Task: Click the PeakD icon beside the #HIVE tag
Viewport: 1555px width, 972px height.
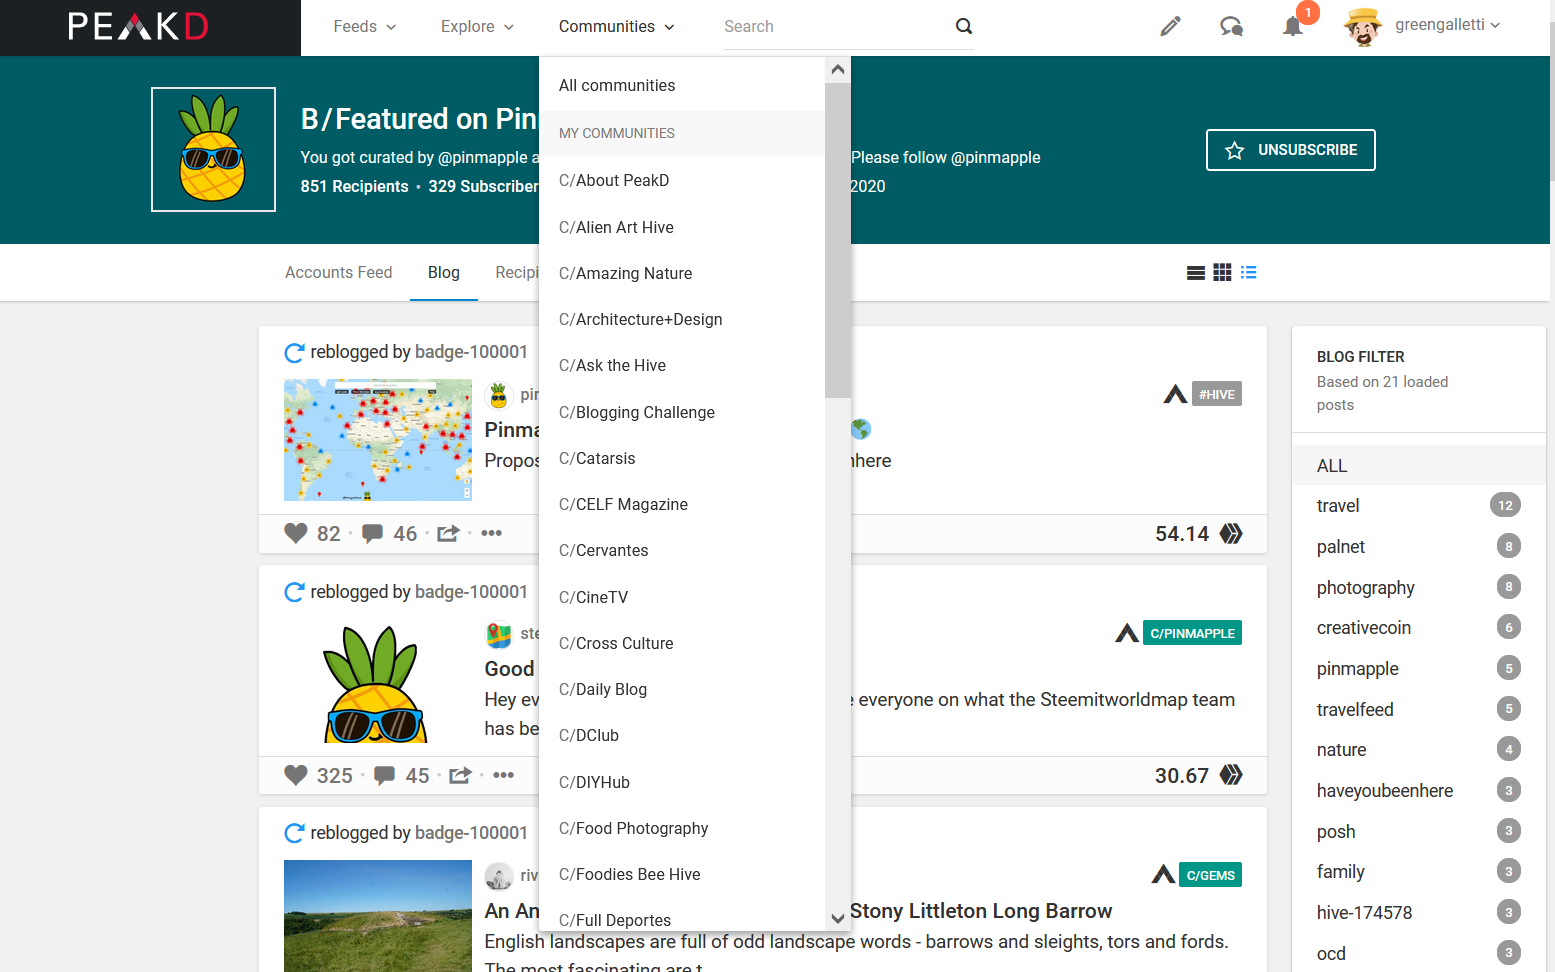Action: (1175, 394)
